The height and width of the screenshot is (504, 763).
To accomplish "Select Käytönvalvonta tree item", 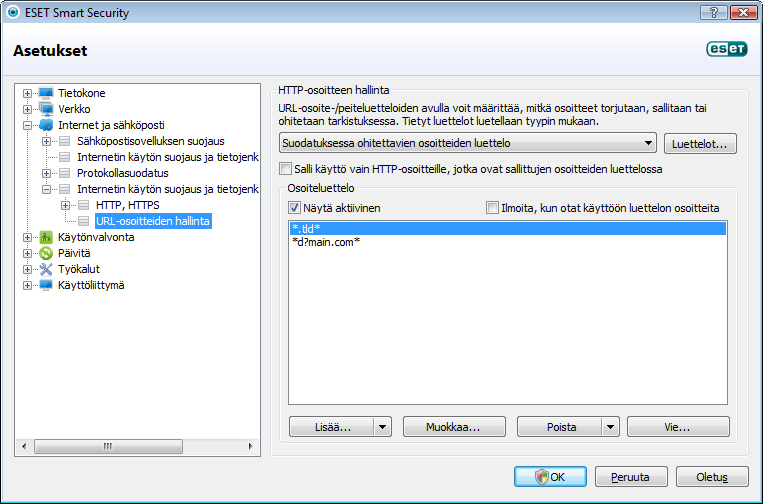I will tap(96, 237).
